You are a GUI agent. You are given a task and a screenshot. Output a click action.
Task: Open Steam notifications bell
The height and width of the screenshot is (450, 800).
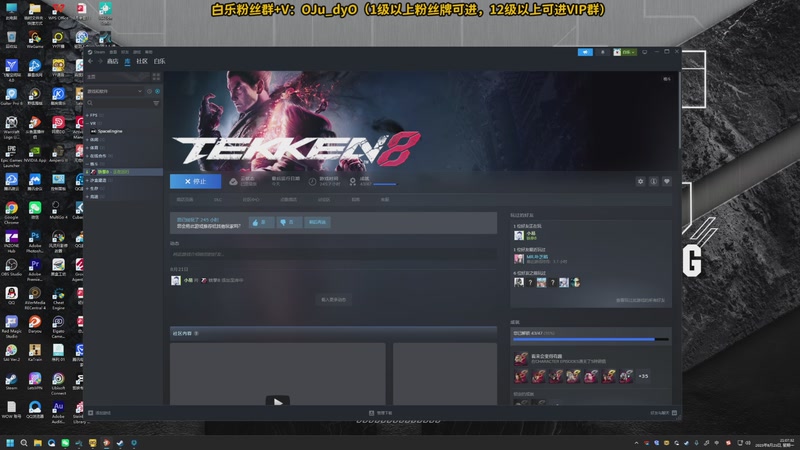pos(603,52)
